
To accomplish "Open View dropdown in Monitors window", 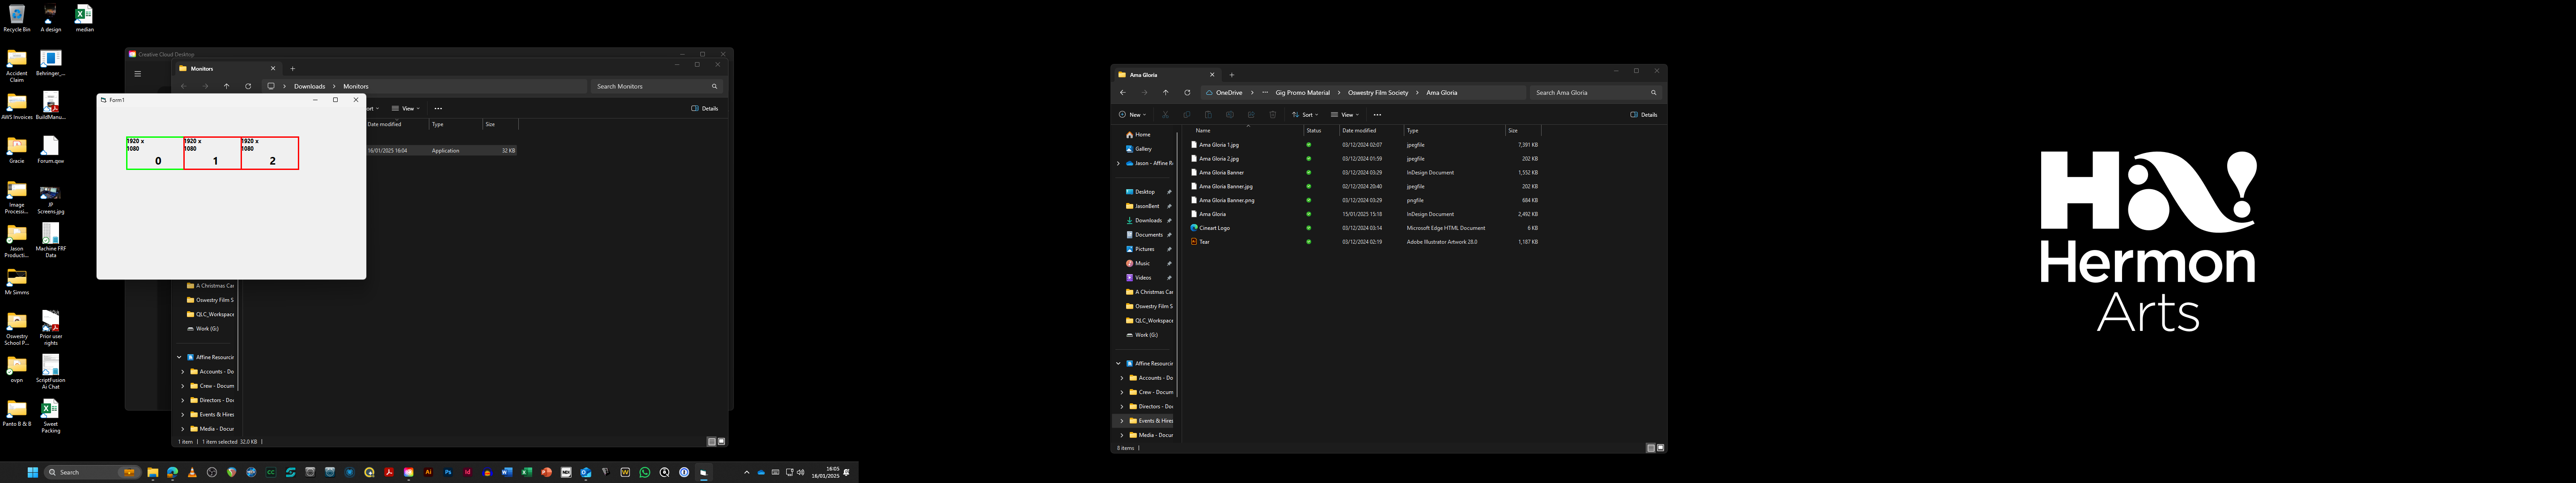I will 406,108.
